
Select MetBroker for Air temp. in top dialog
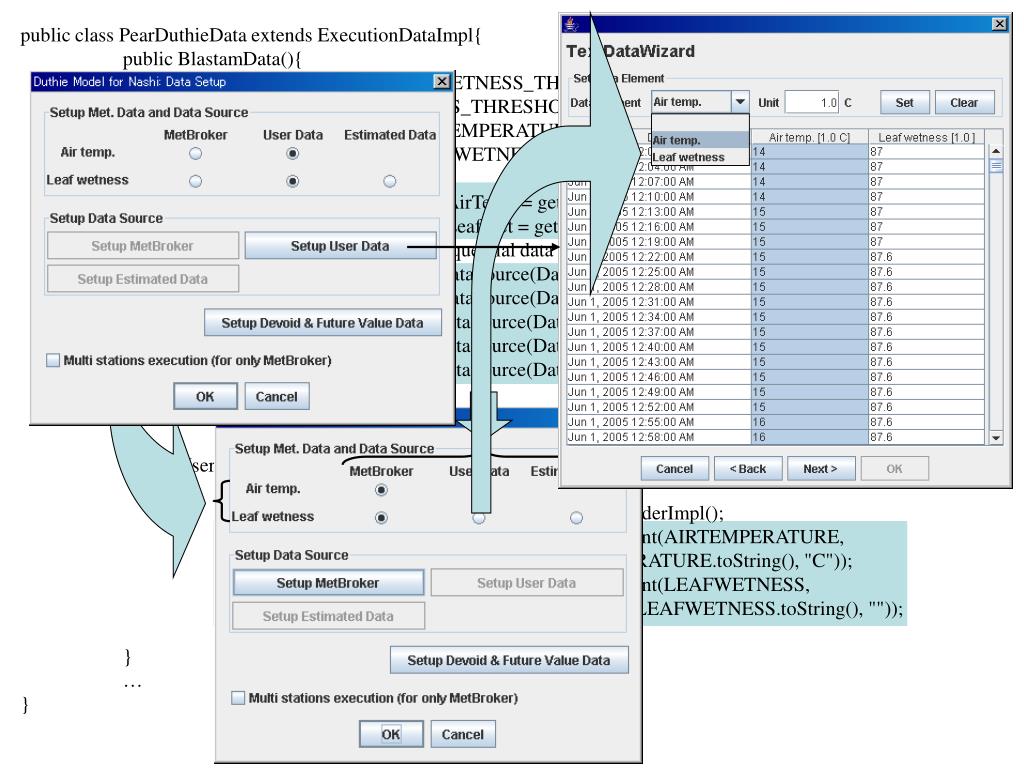(x=195, y=153)
